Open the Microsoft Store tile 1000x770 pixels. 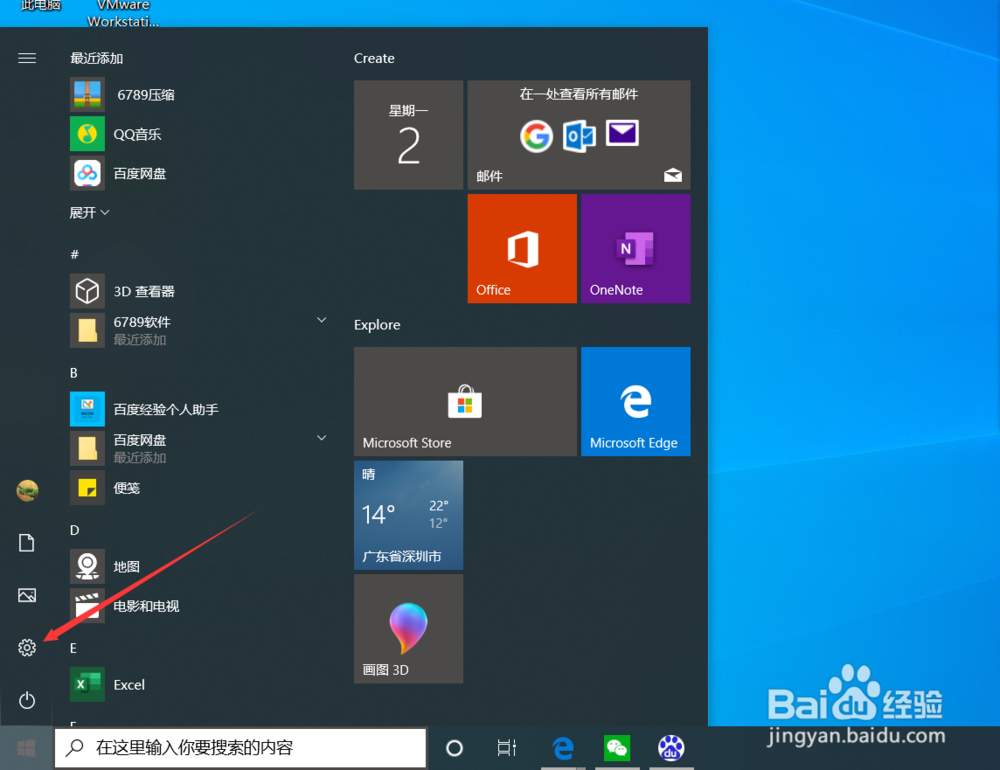[x=465, y=401]
